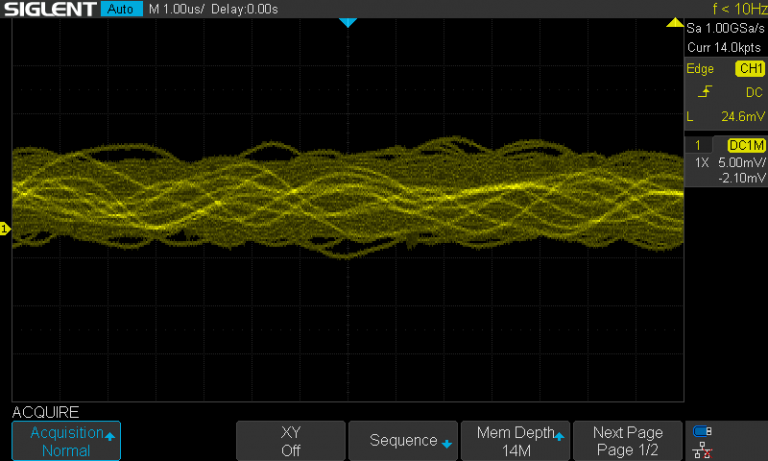Click the 24.6mV trigger level value
The height and width of the screenshot is (461, 768).
pos(741,116)
